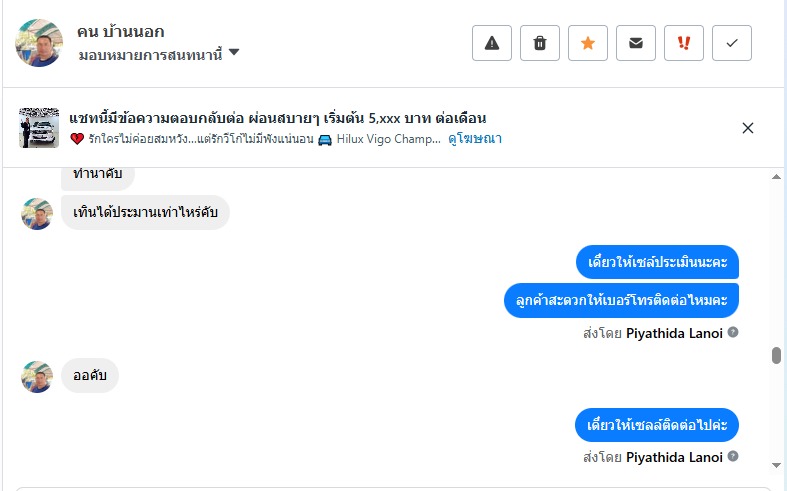This screenshot has width=787, height=491.
Task: Click the chat scrollbar thumb
Action: (777, 355)
